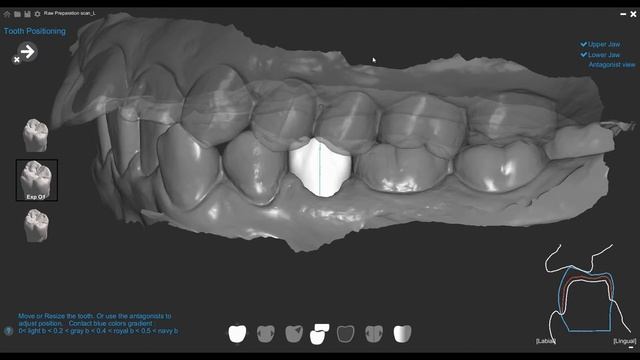
Task: Open the folder icon in the top toolbar
Action: [x=17, y=14]
